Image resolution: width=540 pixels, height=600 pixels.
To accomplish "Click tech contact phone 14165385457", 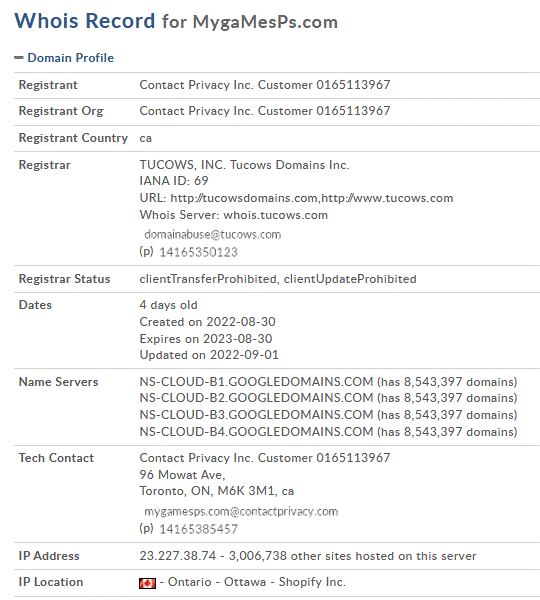I will coord(198,529).
